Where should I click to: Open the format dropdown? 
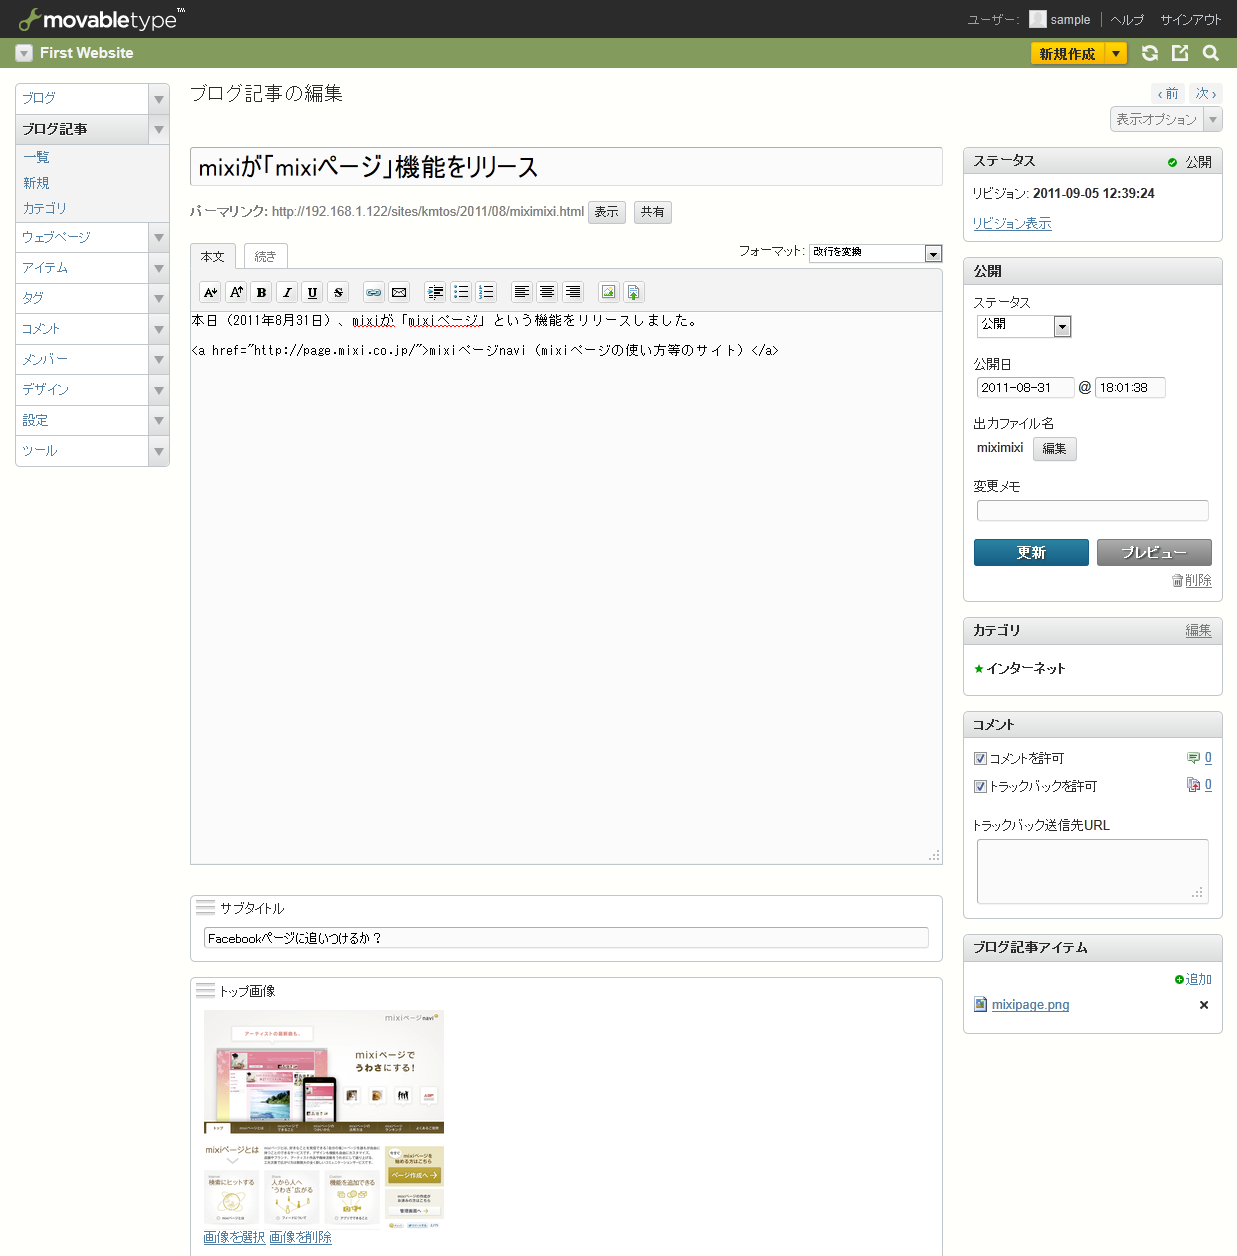point(876,253)
